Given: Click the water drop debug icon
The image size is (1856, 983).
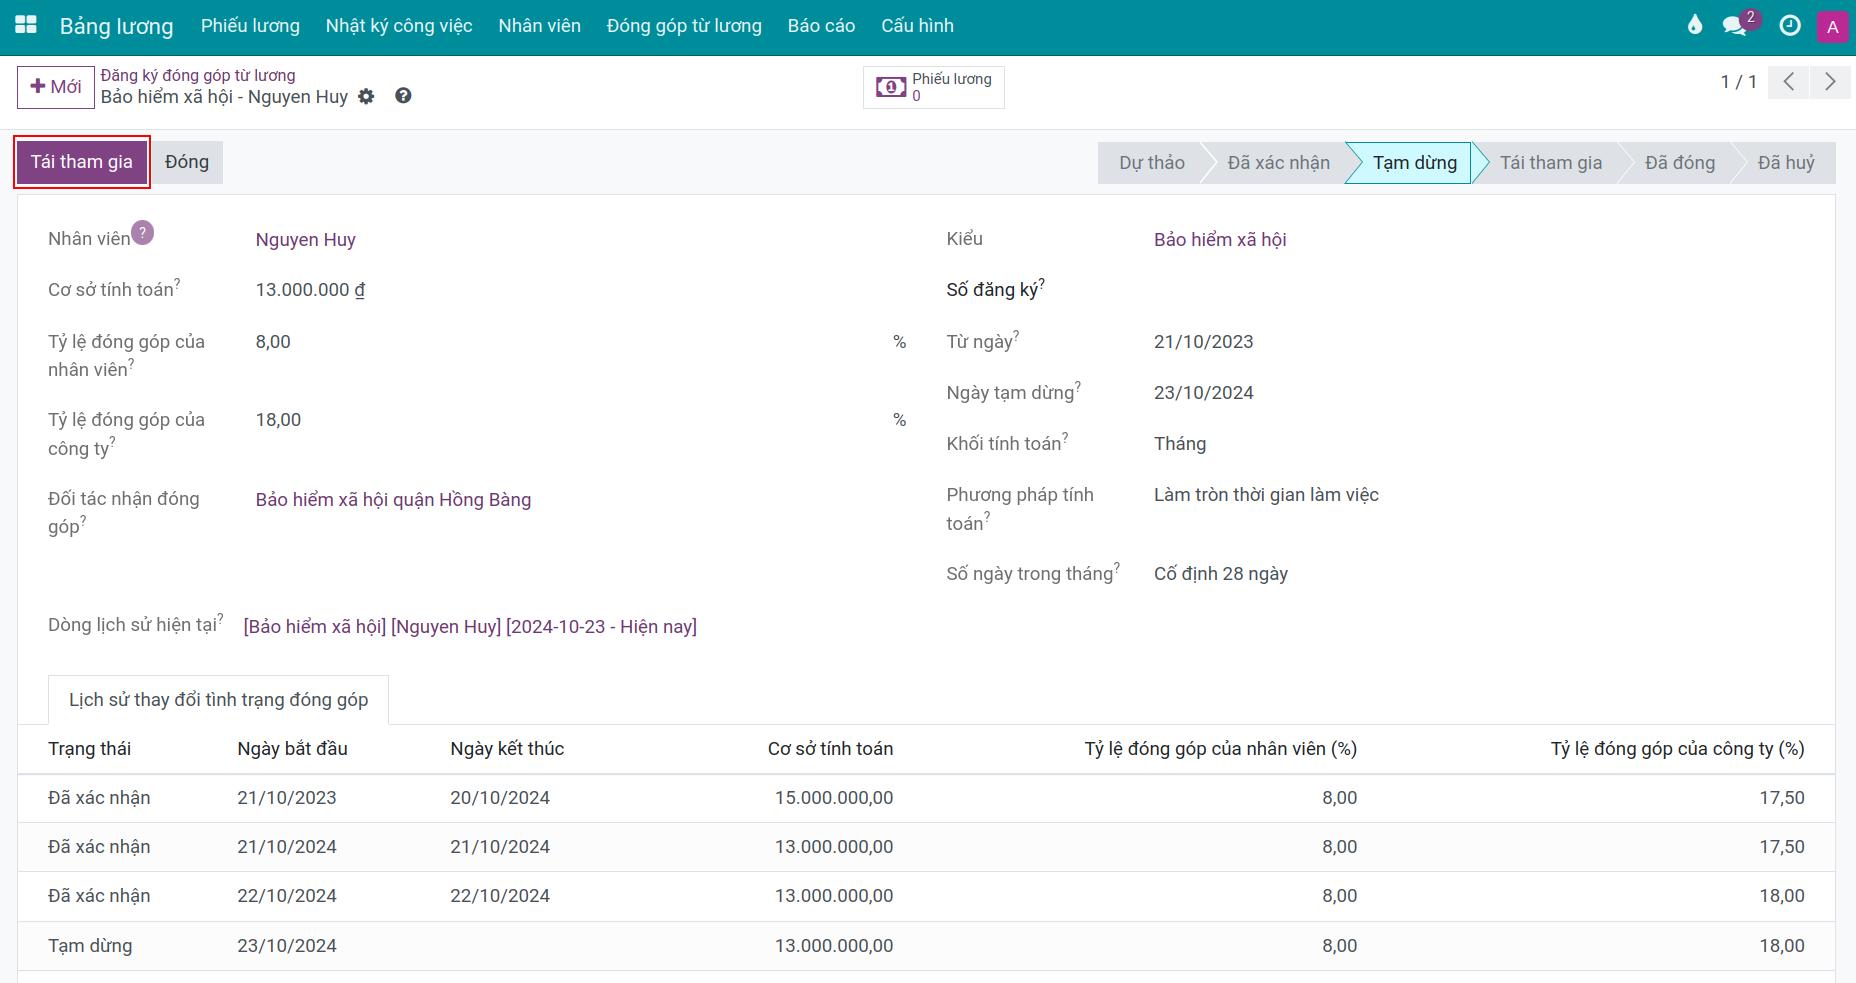Looking at the screenshot, I should [x=1694, y=26].
